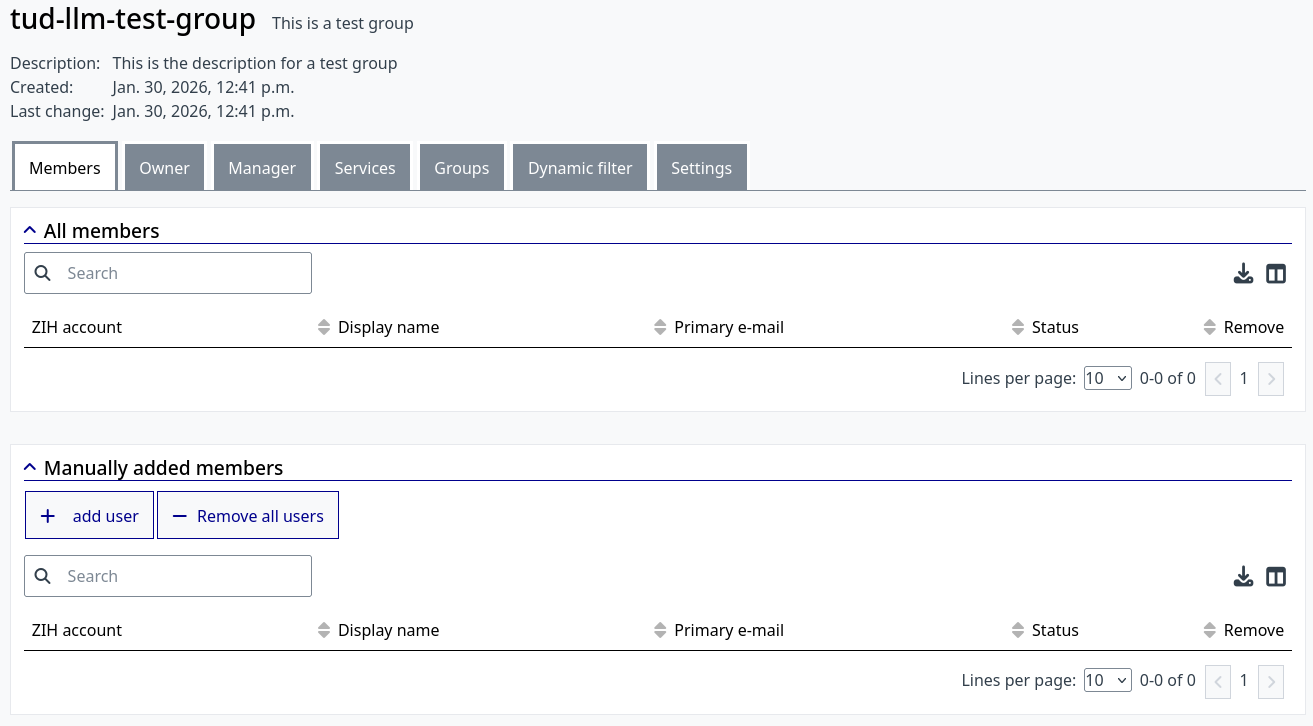Click the Remove all users button
Image resolution: width=1313 pixels, height=726 pixels.
[x=248, y=515]
